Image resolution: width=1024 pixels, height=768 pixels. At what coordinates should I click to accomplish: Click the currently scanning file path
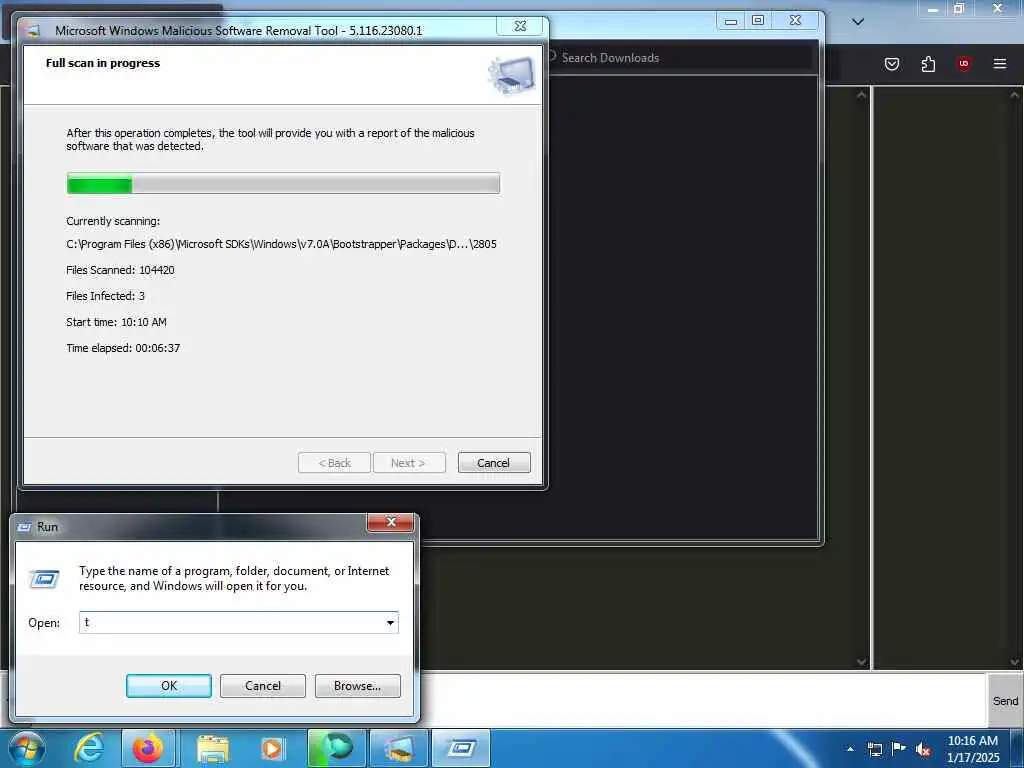click(x=281, y=244)
